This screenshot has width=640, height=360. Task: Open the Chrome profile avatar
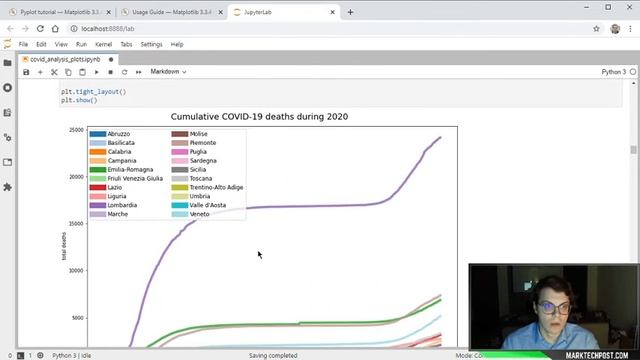(615, 29)
